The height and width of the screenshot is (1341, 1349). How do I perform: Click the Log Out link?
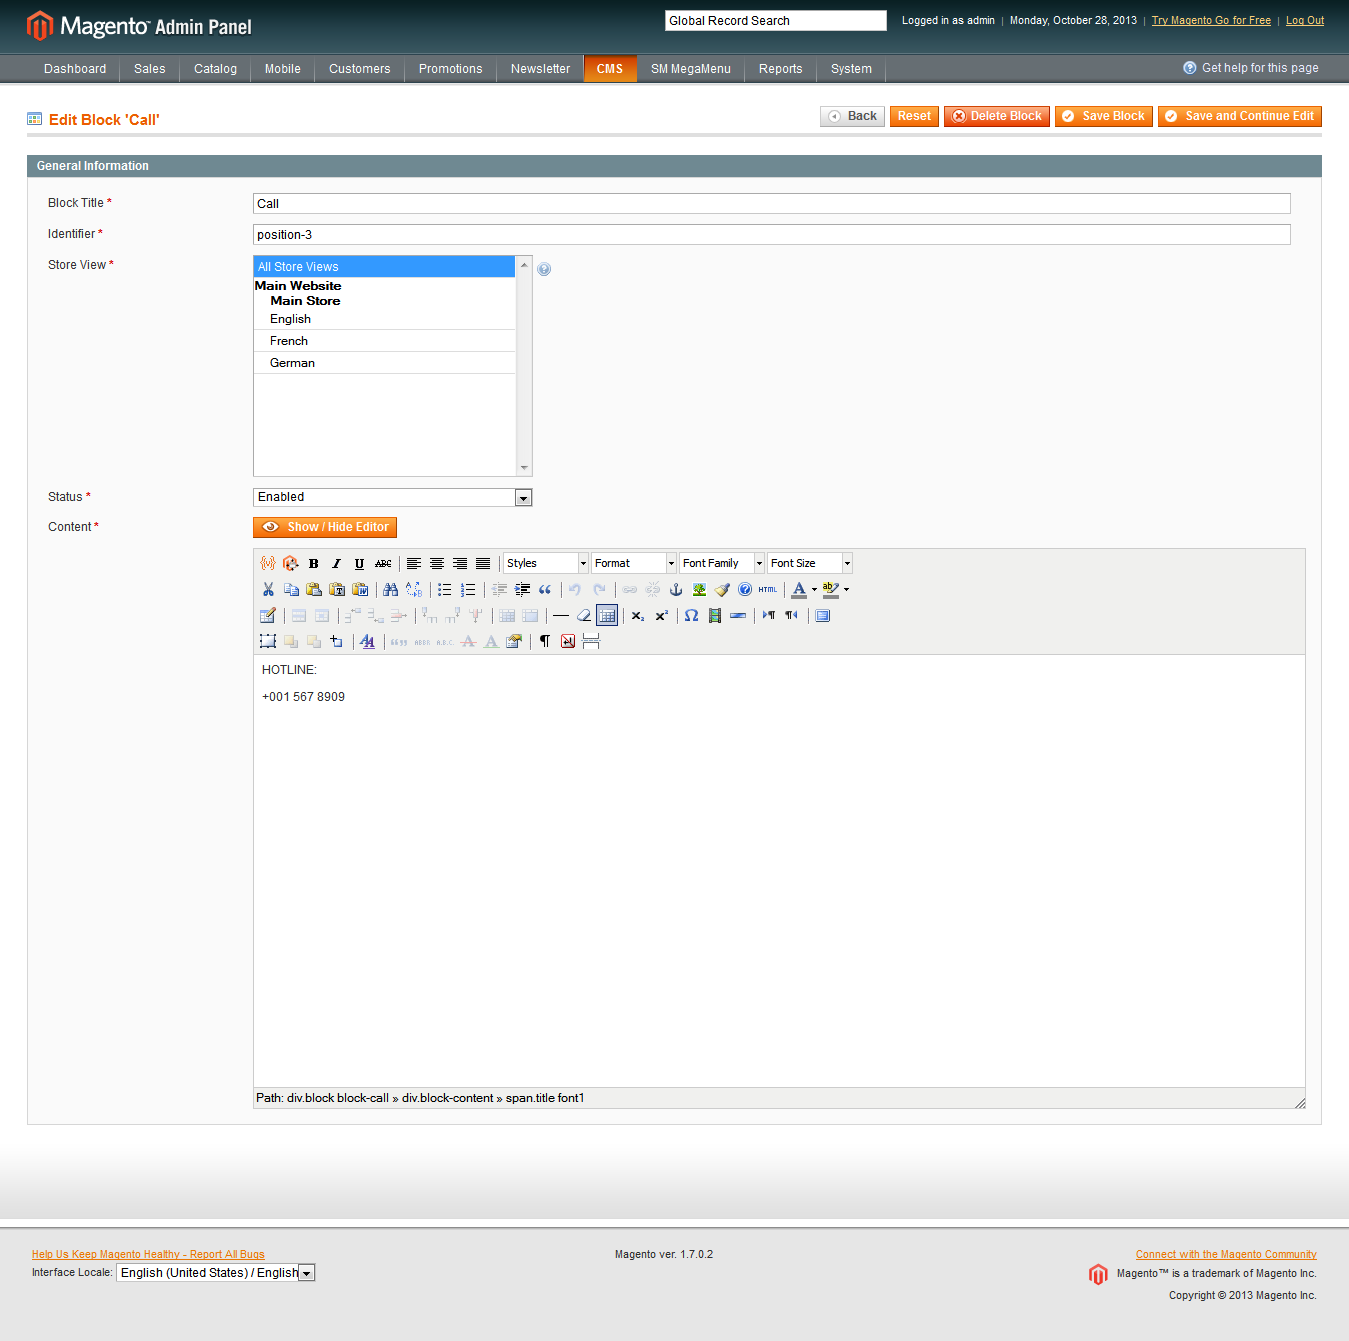click(x=1305, y=20)
